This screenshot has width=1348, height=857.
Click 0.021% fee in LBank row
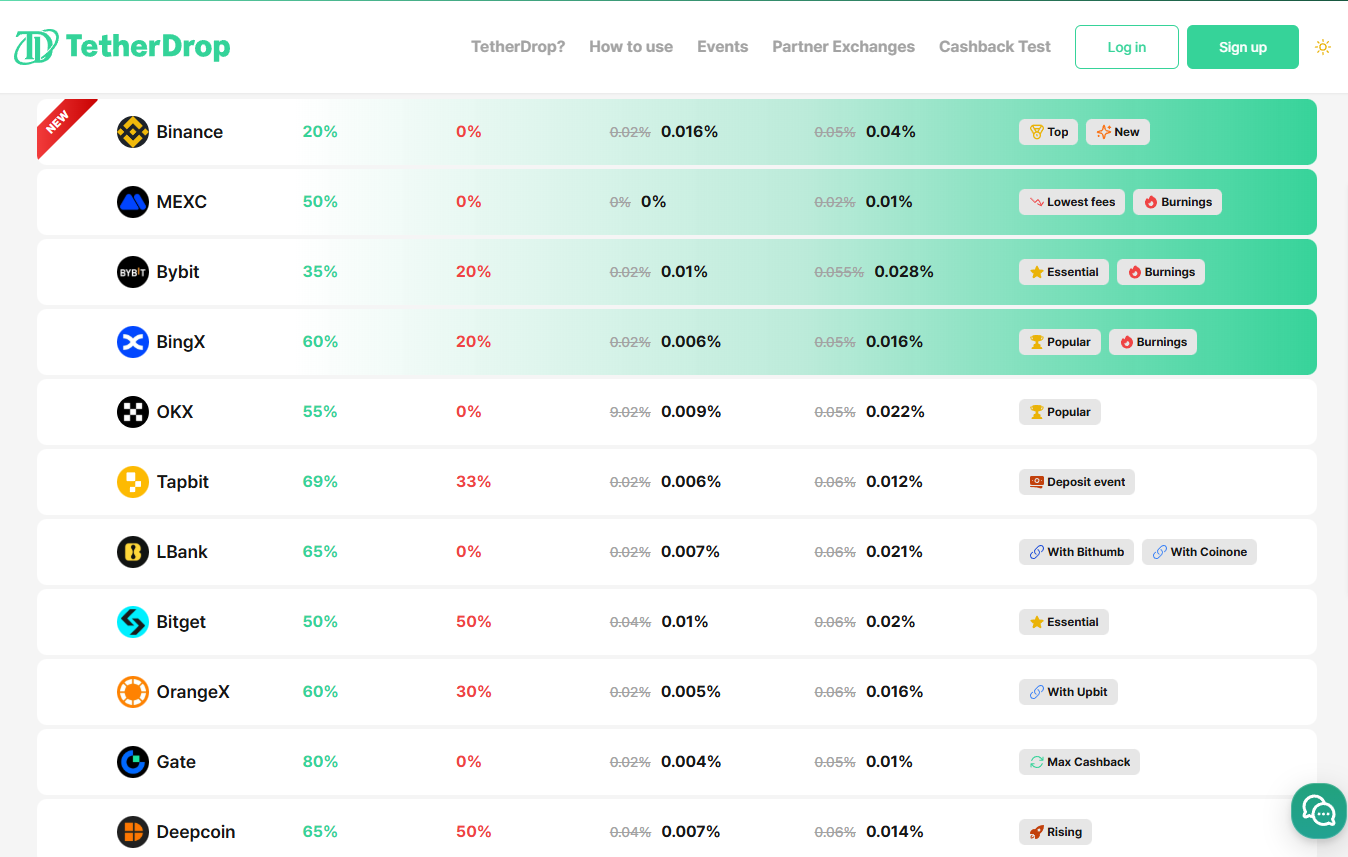click(894, 552)
